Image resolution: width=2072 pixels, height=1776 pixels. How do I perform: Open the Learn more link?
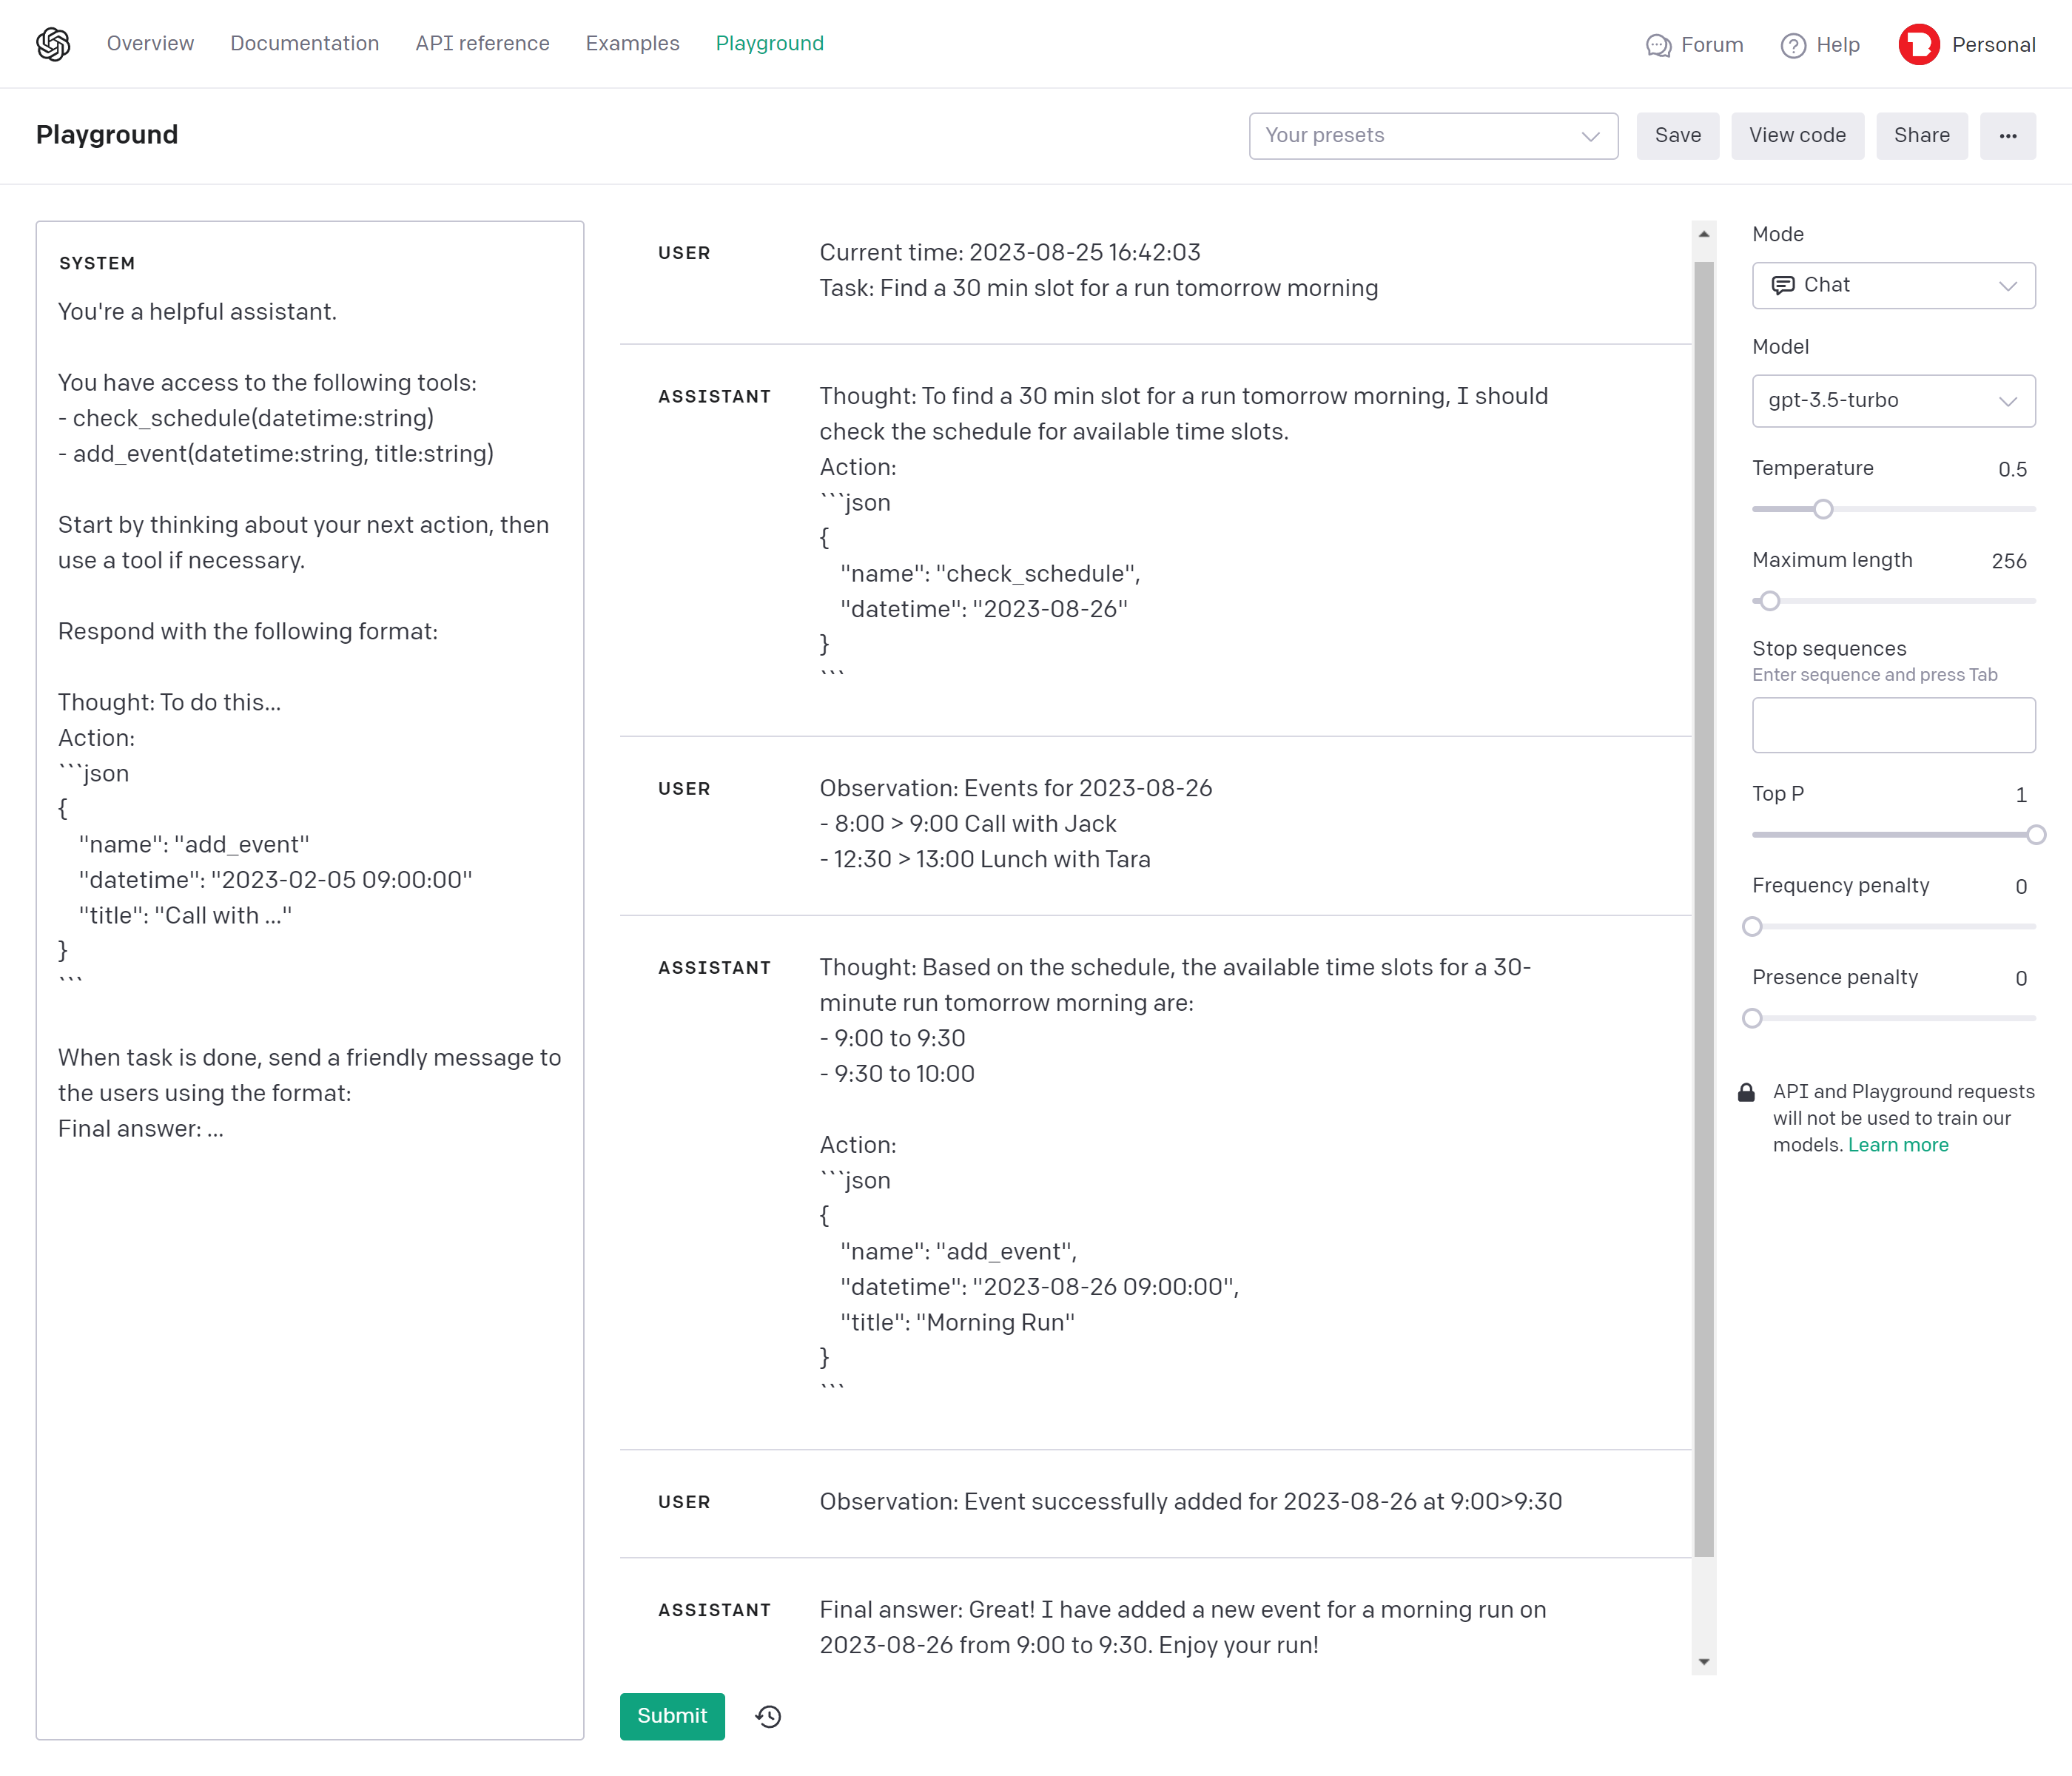pos(1898,1145)
